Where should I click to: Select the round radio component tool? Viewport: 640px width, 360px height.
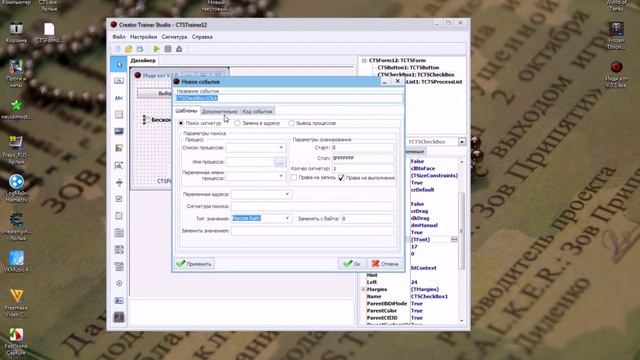coord(119,283)
